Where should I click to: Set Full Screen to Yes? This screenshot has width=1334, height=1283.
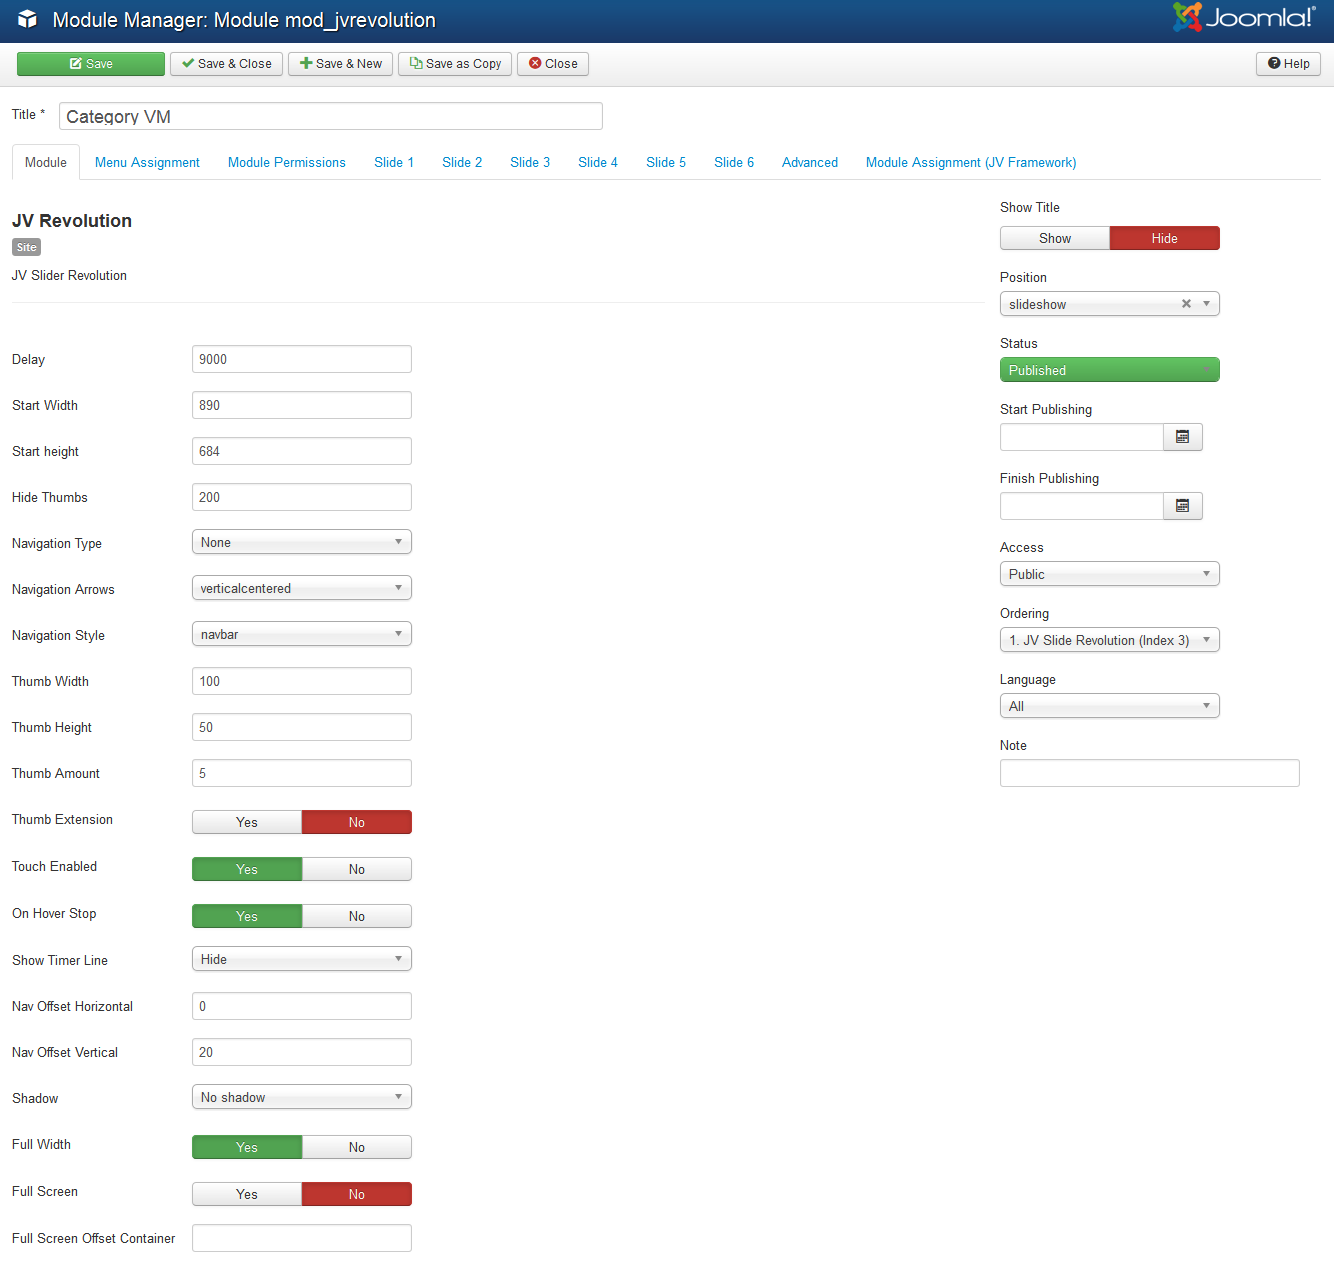coord(247,1194)
